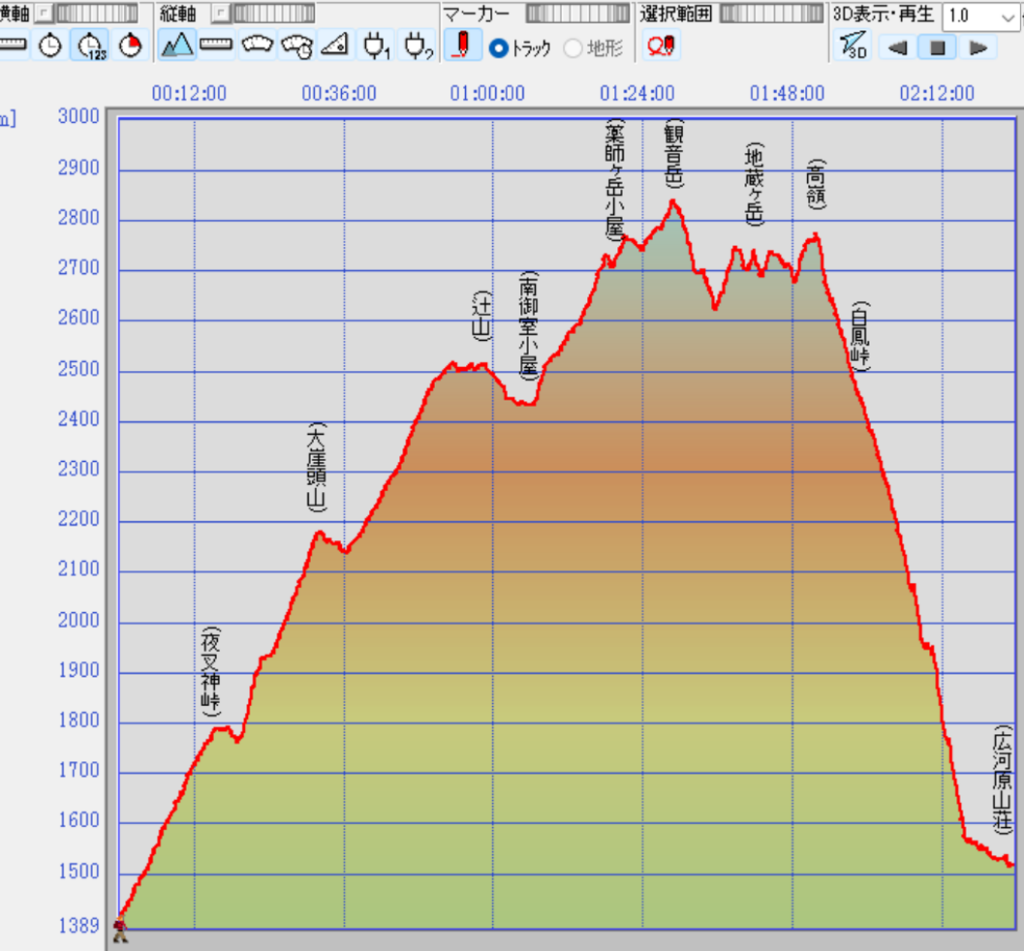Click the 大崖頭山 waypoint label

click(317, 466)
